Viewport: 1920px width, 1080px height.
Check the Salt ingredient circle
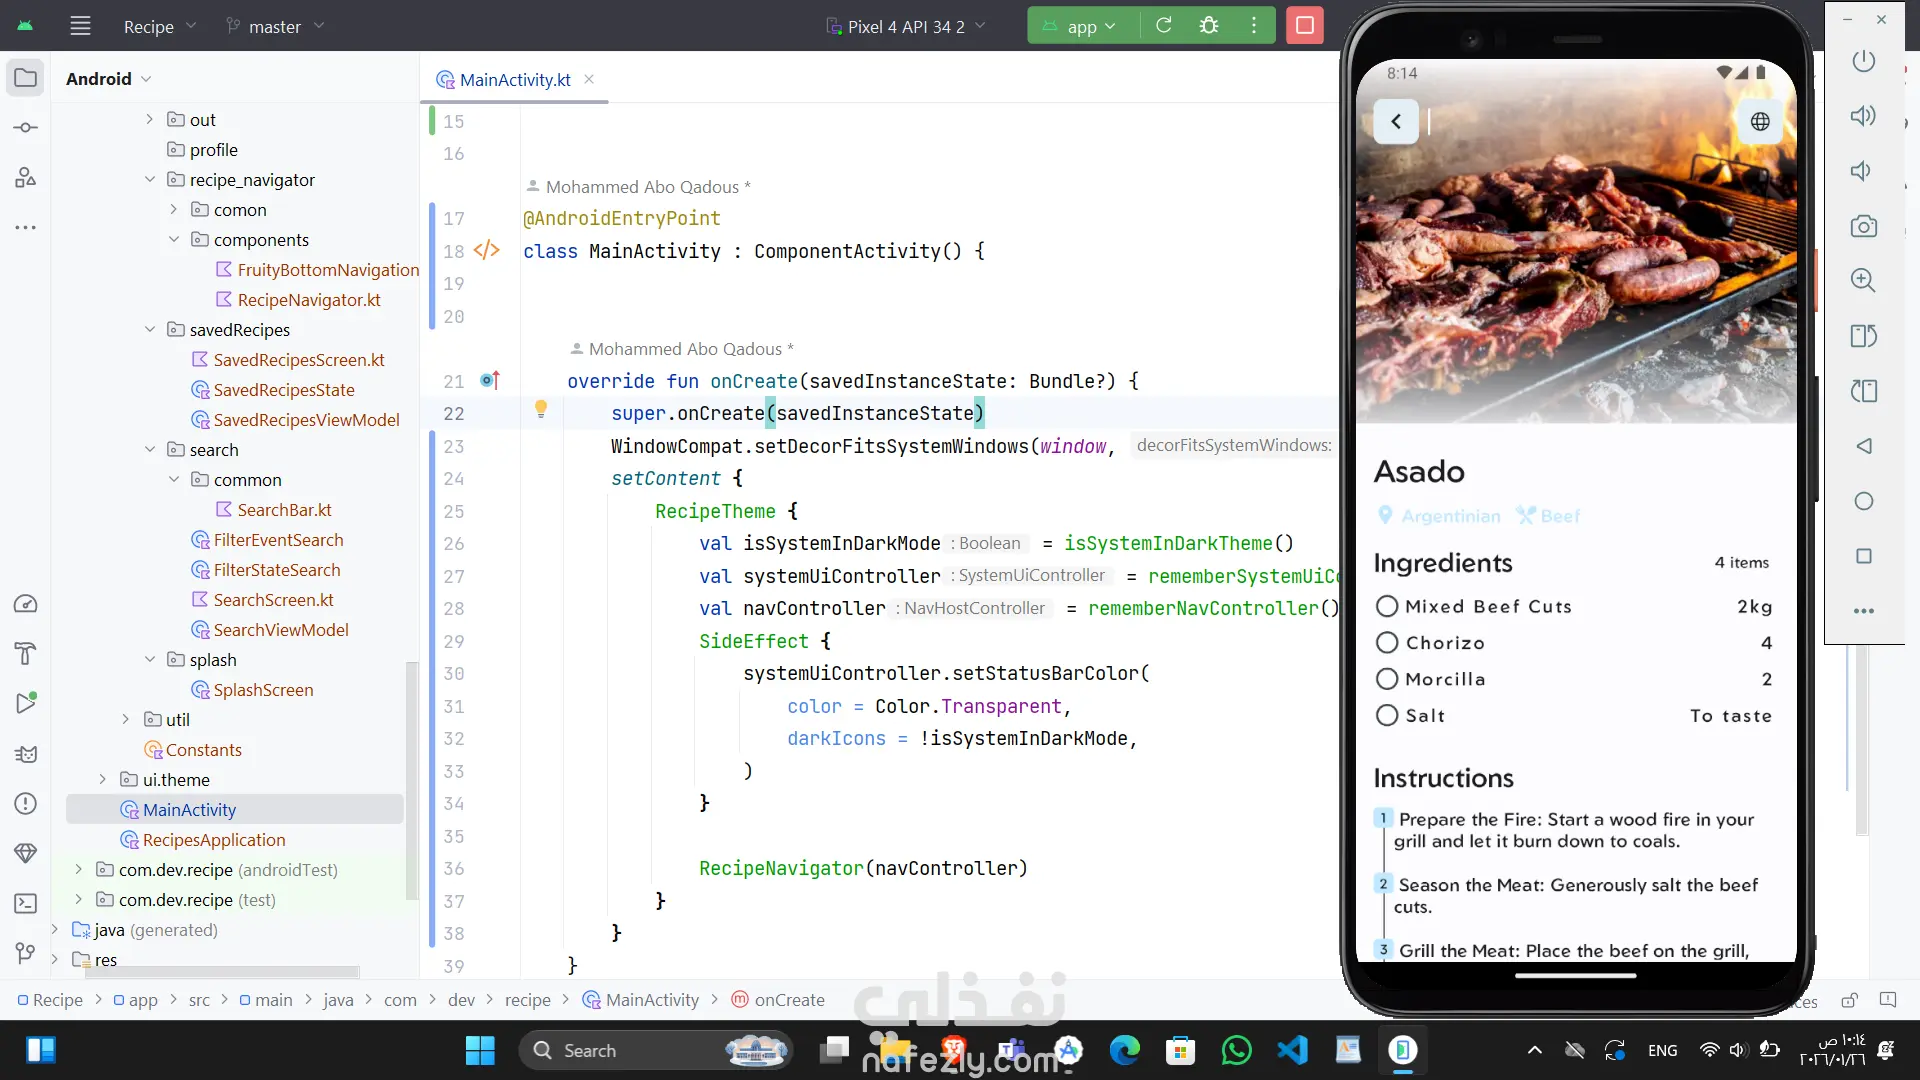tap(1387, 715)
